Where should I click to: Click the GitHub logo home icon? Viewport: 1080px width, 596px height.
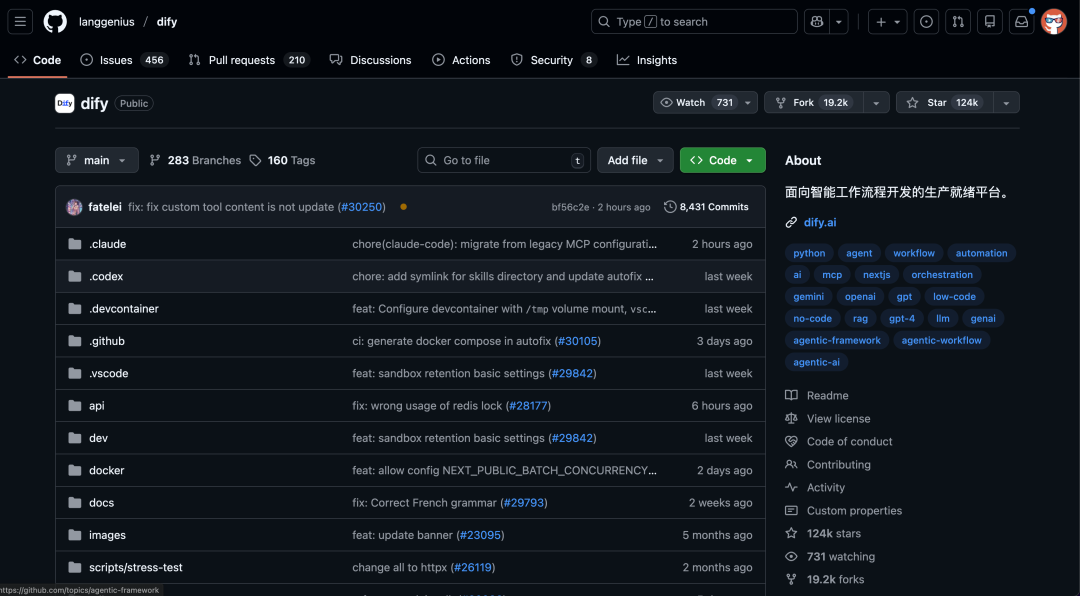pyautogui.click(x=55, y=21)
